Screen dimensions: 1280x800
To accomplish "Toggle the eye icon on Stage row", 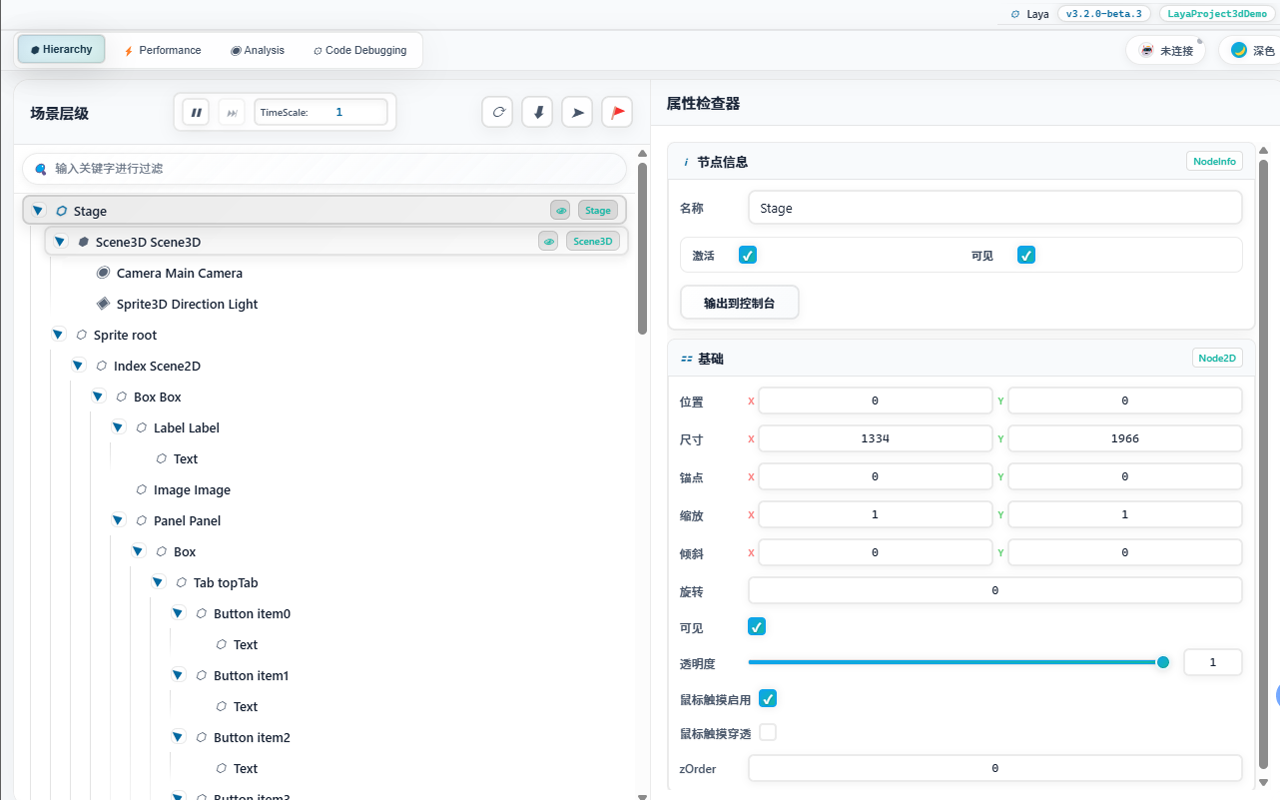I will (561, 210).
